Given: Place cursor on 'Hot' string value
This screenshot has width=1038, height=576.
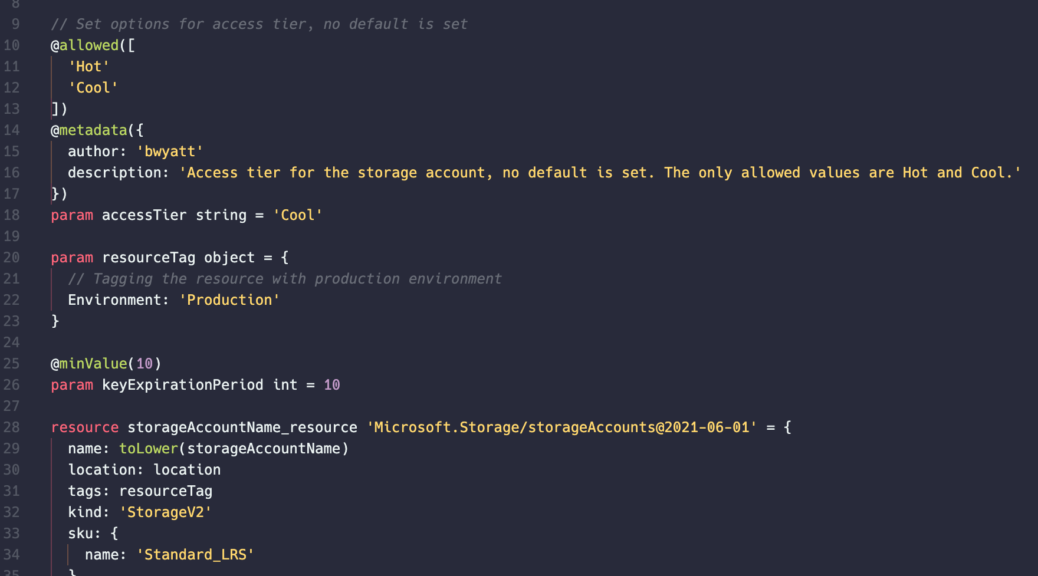Looking at the screenshot, I should coord(89,67).
